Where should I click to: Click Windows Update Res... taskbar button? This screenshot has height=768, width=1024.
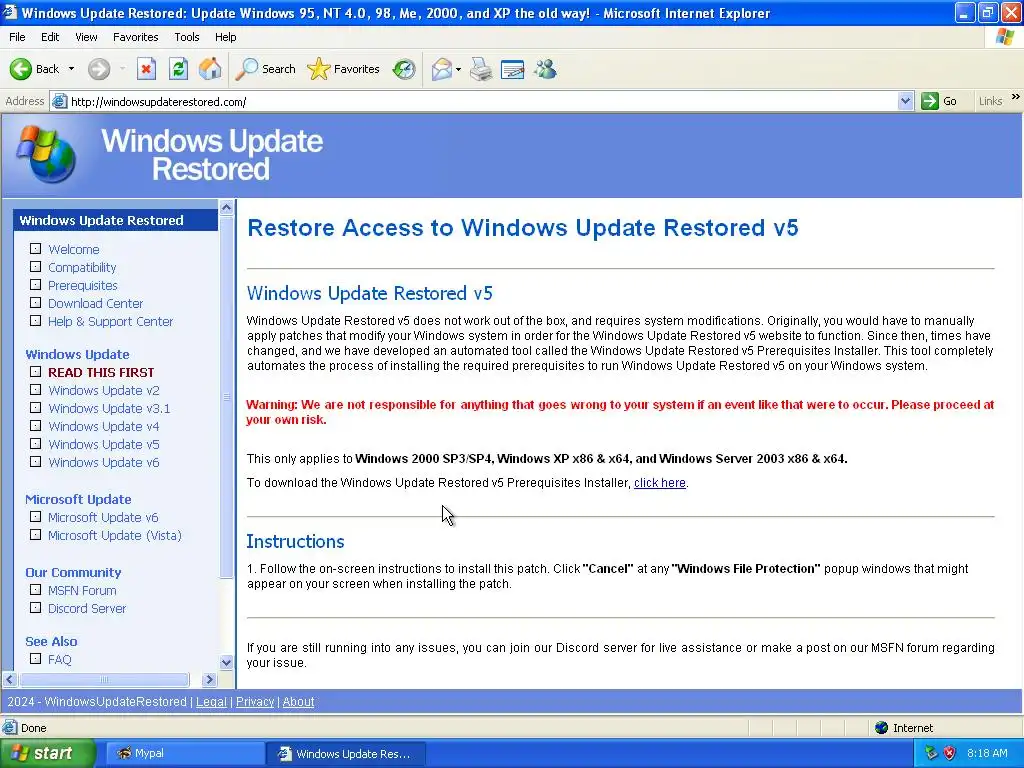pyautogui.click(x=346, y=753)
